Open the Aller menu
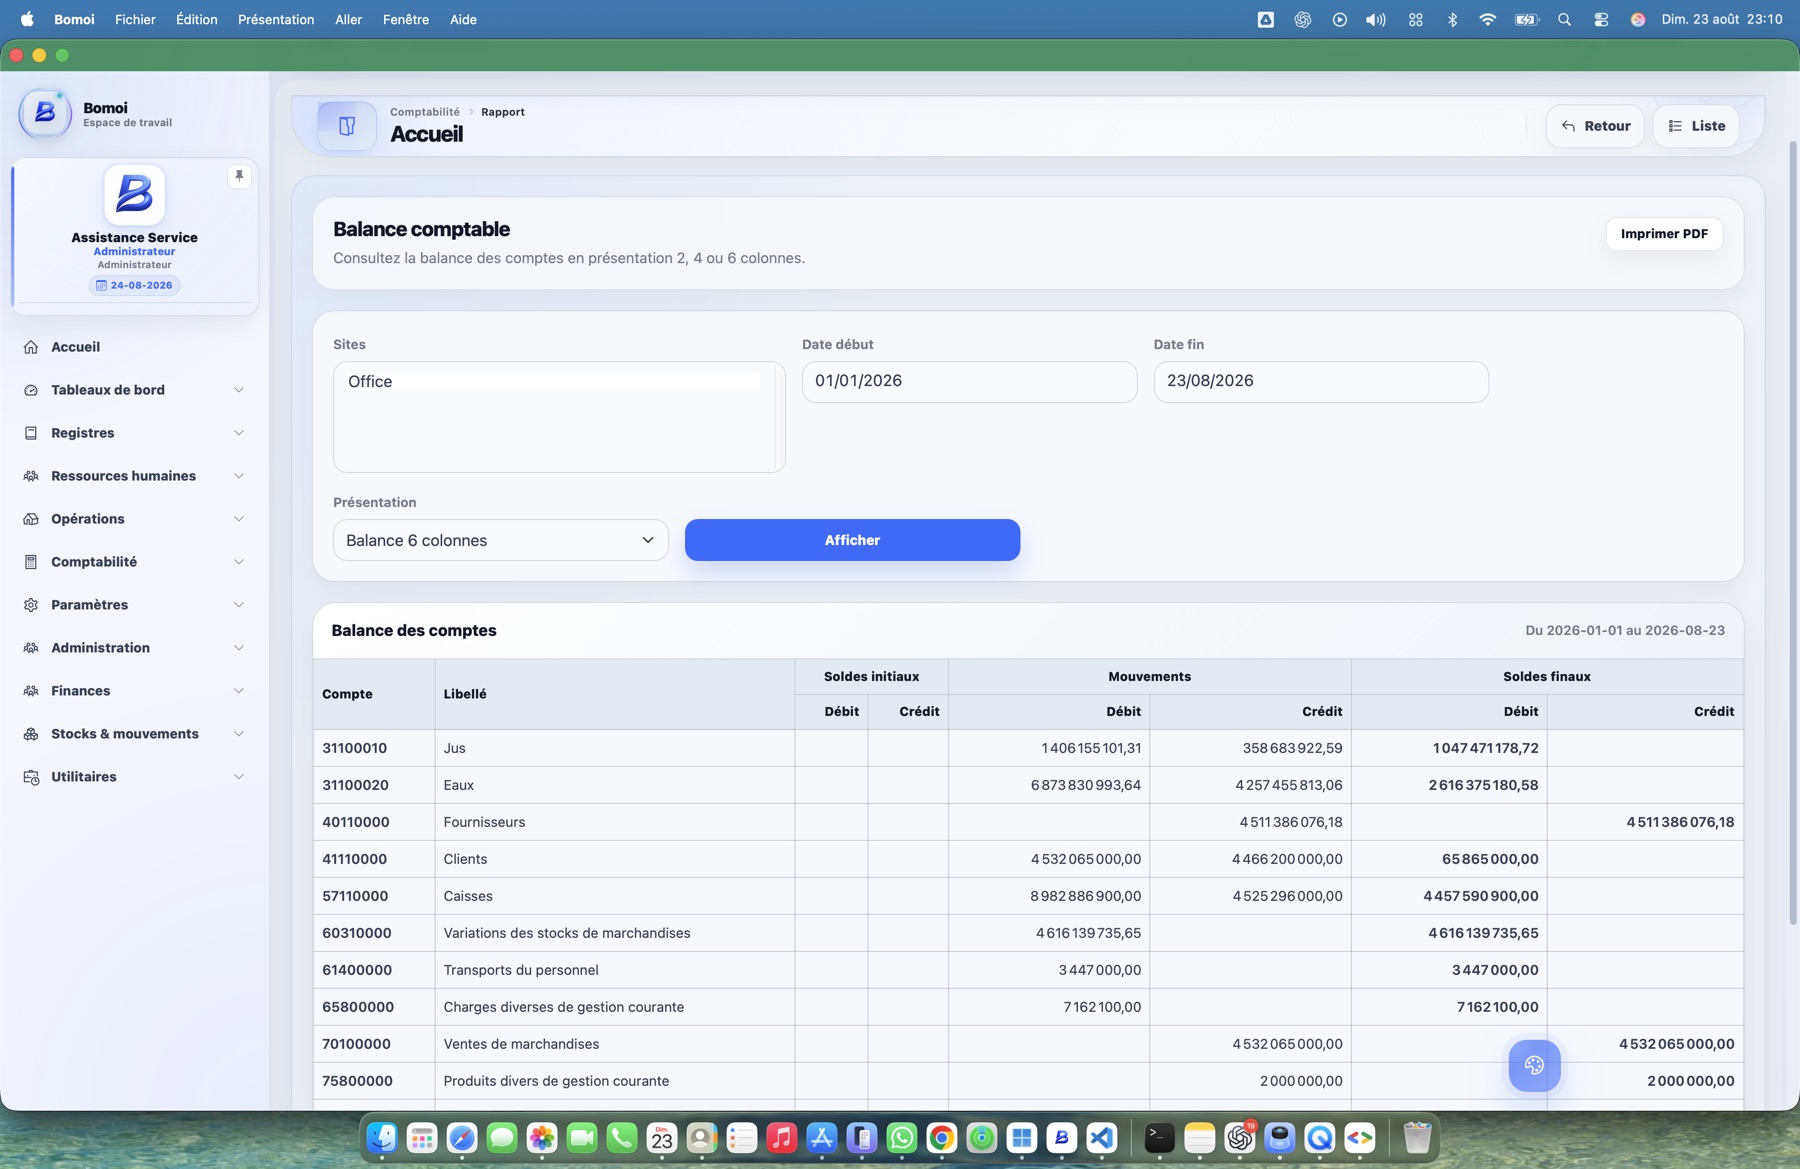The image size is (1800, 1169). (x=348, y=20)
